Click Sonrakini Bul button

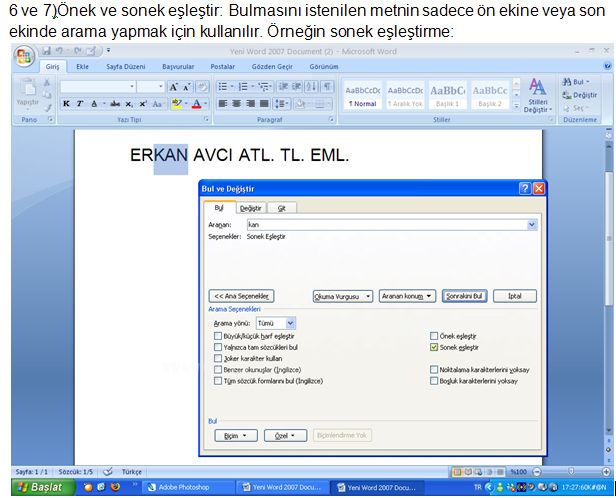(464, 296)
